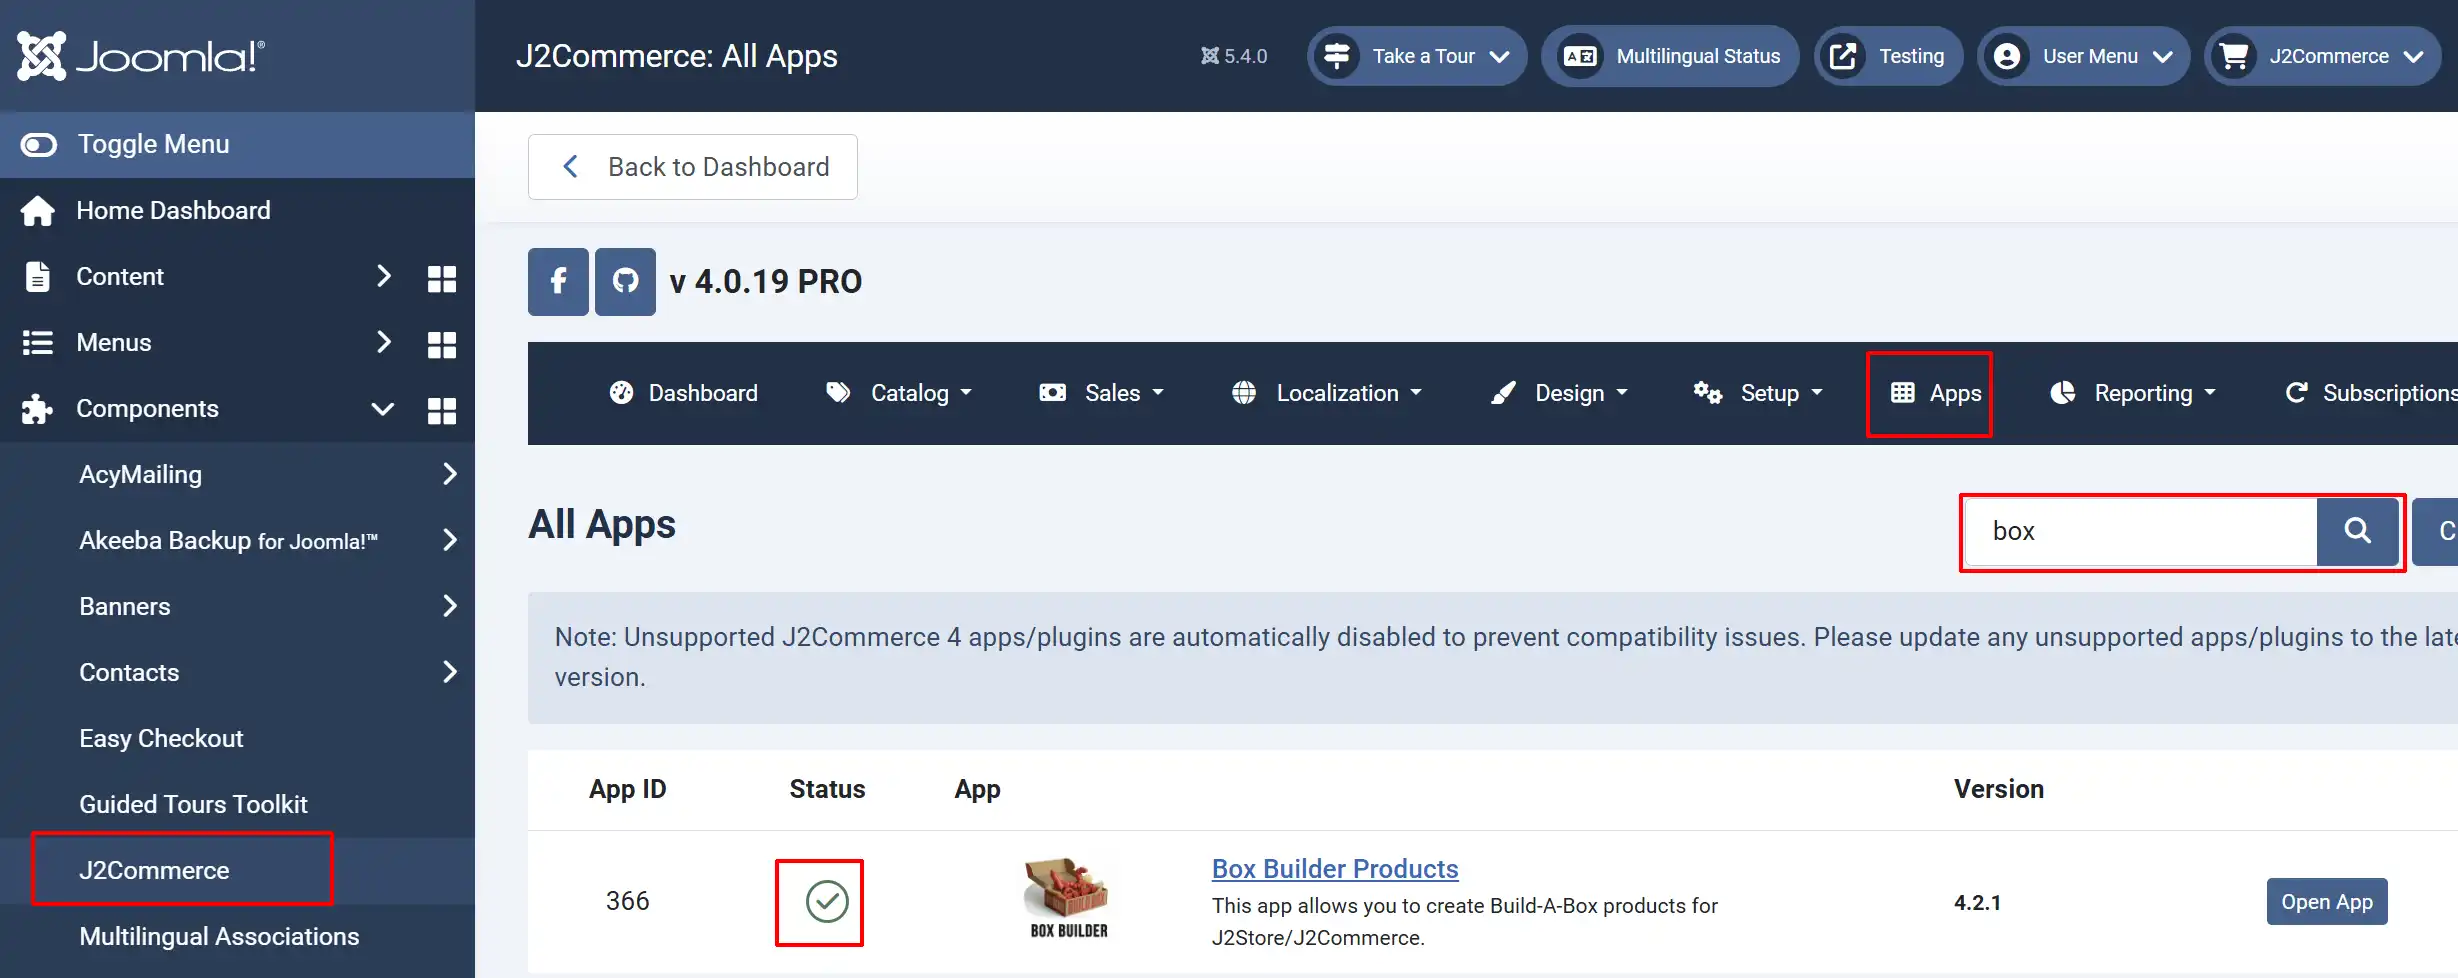Open Subscriptions navigation item

pyautogui.click(x=2370, y=393)
